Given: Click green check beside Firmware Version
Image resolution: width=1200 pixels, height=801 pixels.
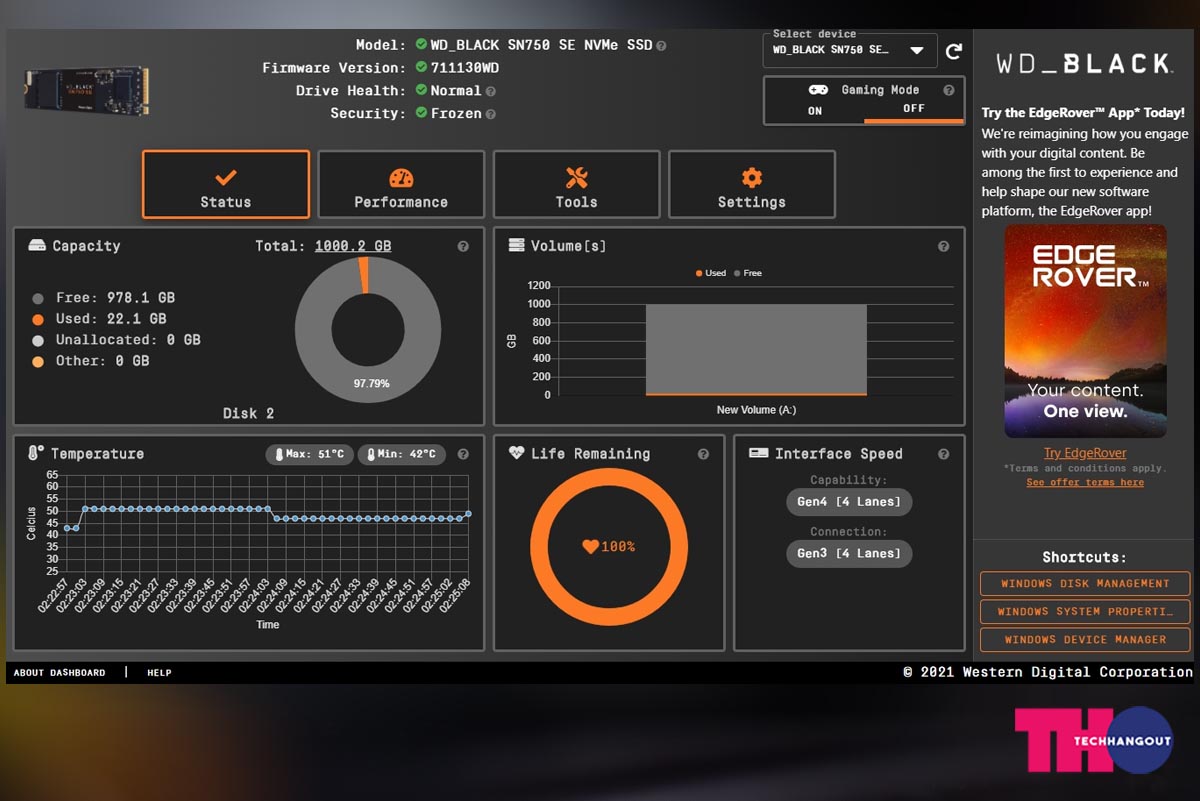Looking at the screenshot, I should (422, 68).
